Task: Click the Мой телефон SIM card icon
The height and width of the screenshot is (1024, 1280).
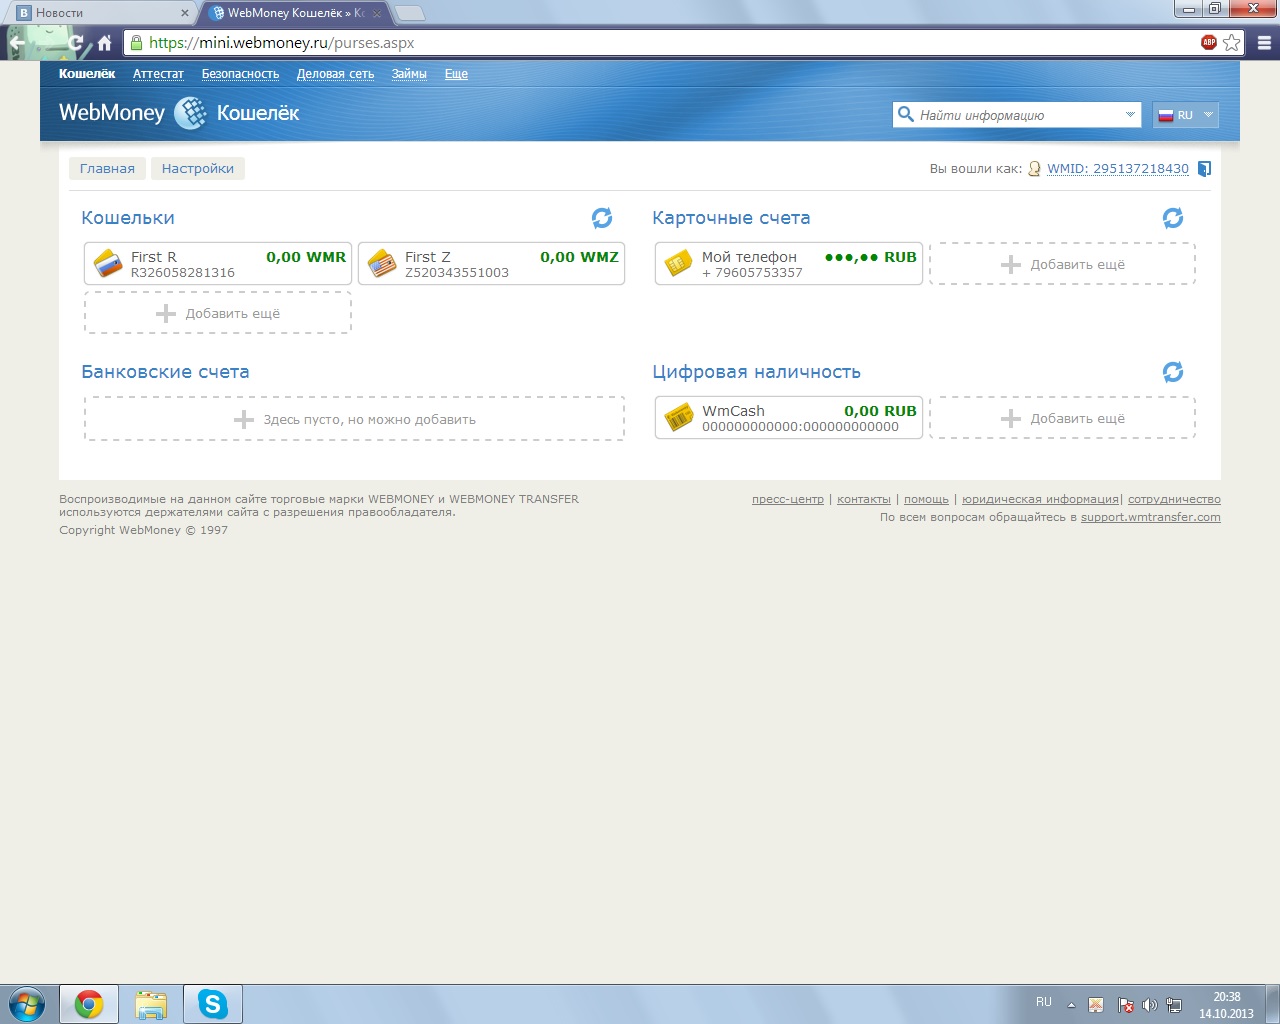Action: point(678,264)
